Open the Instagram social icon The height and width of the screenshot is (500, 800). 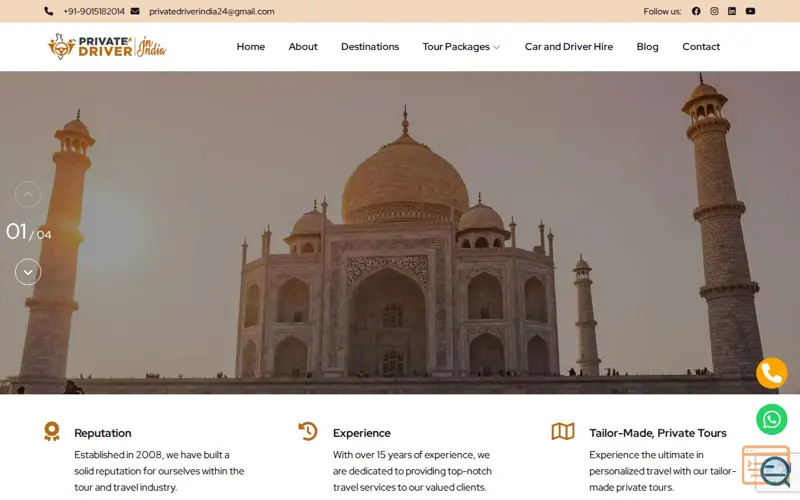(714, 11)
